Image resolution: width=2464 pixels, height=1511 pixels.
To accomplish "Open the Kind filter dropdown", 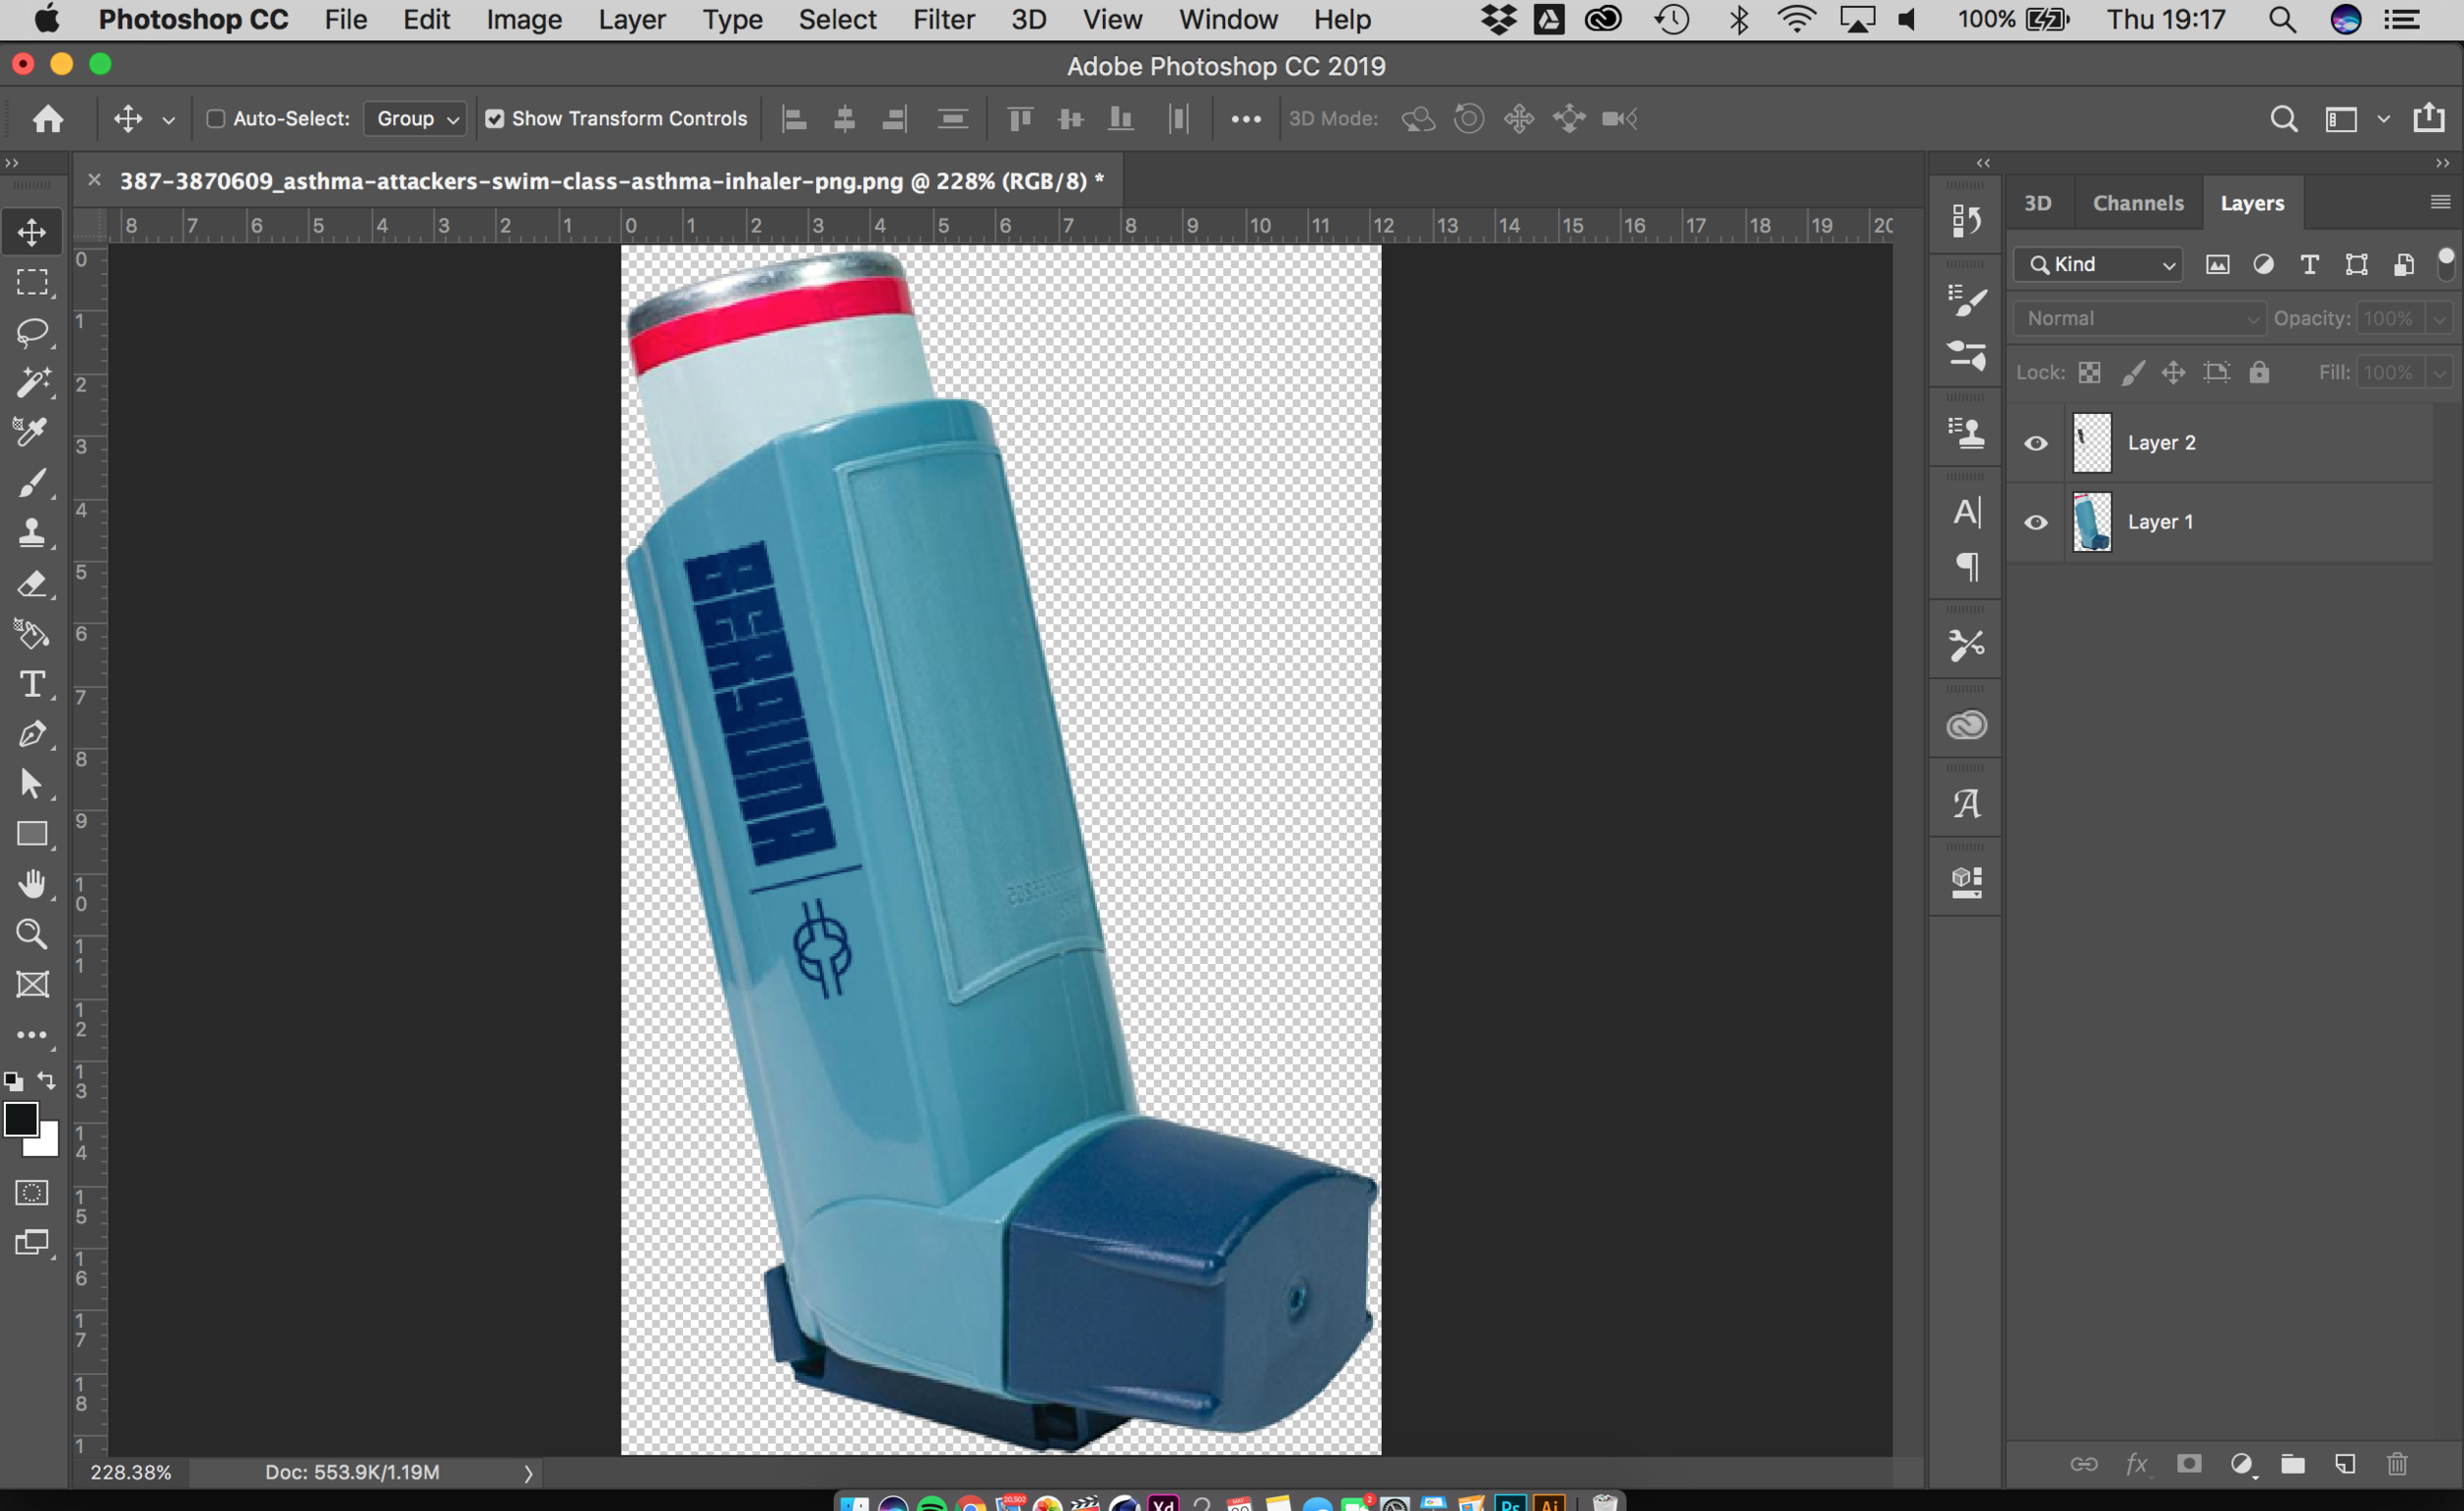I will pos(2097,264).
